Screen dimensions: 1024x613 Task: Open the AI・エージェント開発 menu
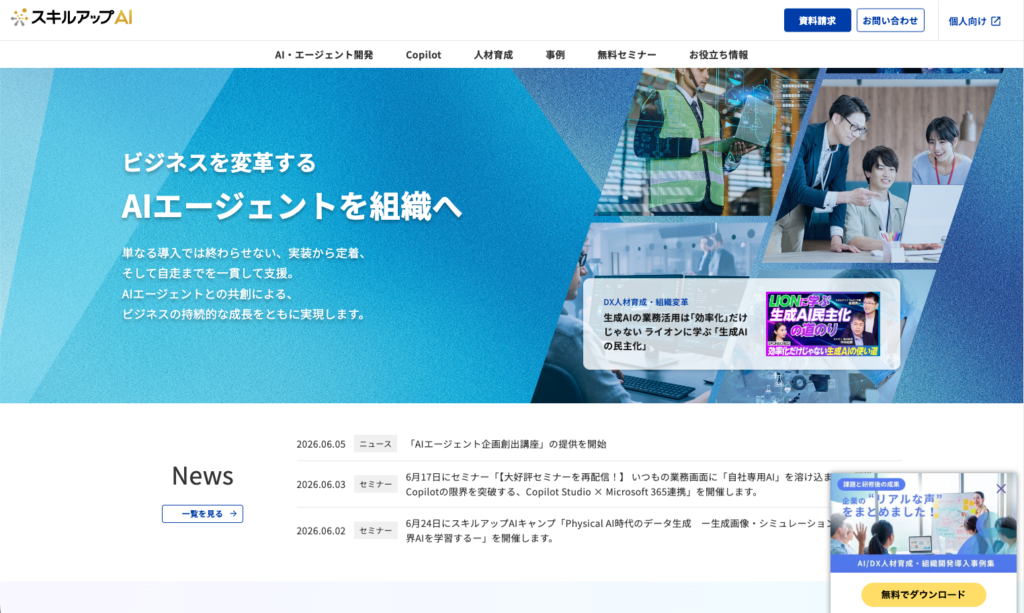(324, 55)
